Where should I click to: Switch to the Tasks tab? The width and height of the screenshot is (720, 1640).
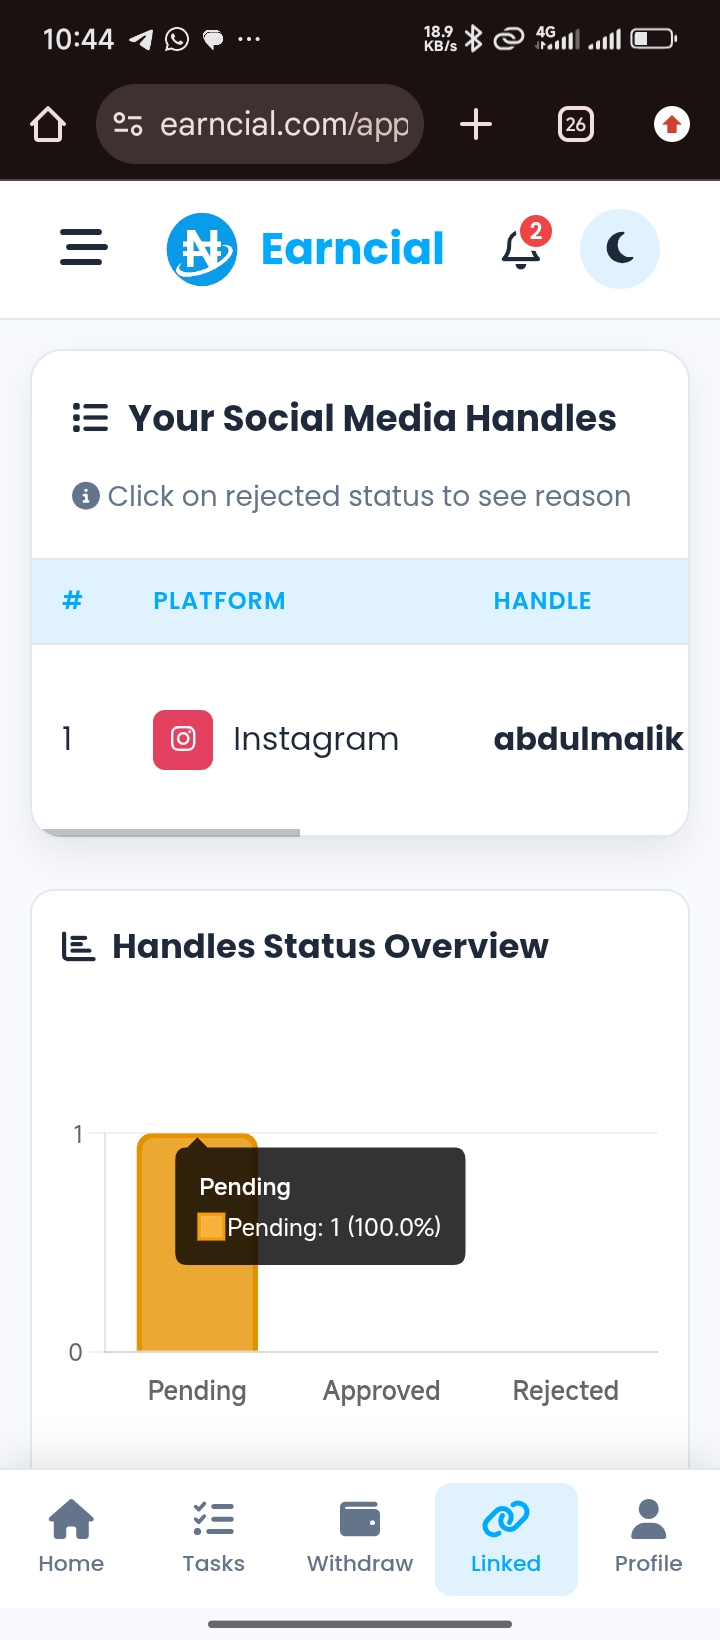click(213, 1537)
